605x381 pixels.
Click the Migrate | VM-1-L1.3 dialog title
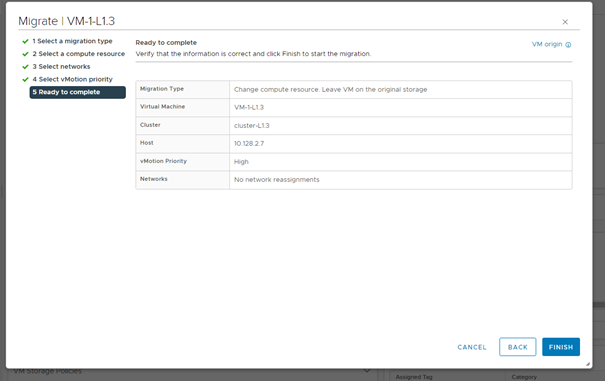[x=66, y=21]
